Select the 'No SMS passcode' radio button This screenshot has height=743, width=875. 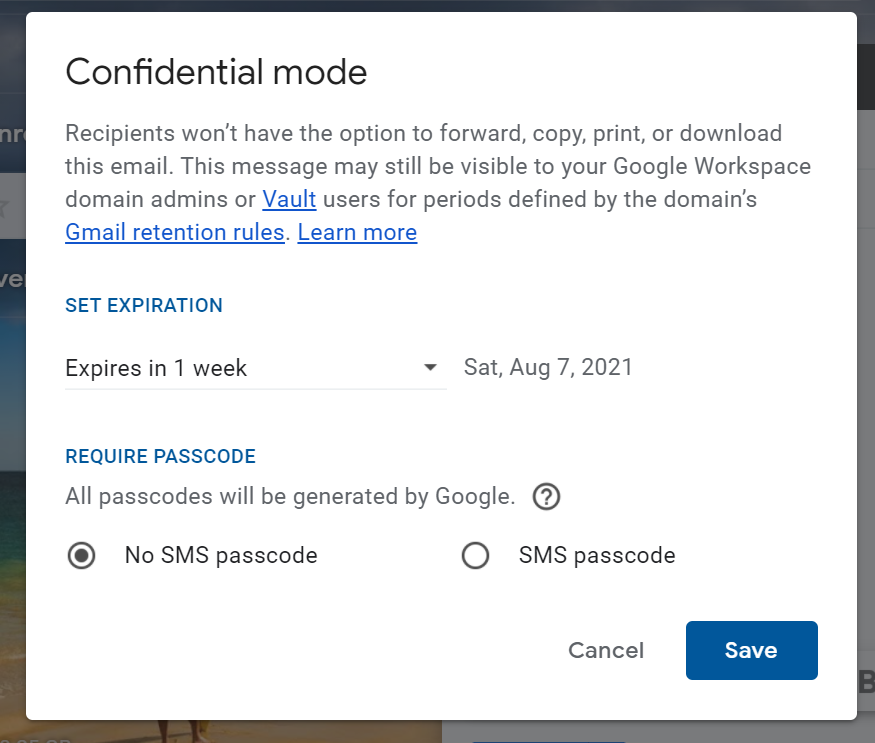81,555
